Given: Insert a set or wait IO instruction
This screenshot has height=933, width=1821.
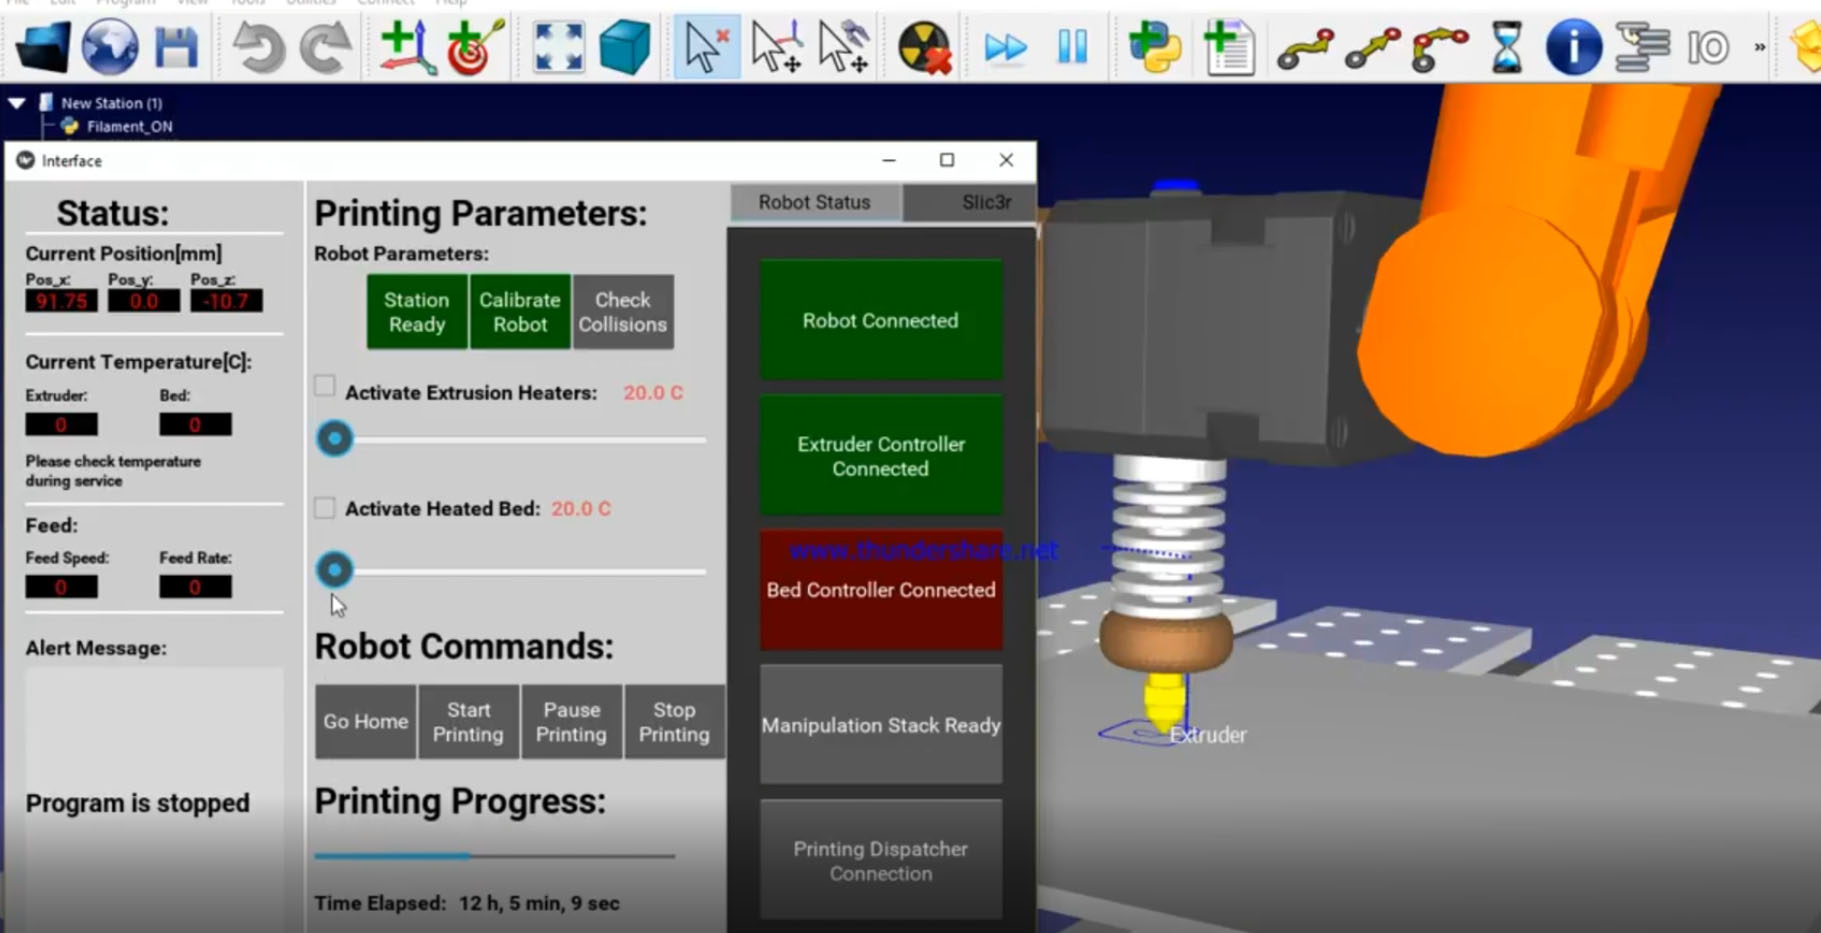Looking at the screenshot, I should pos(1708,47).
